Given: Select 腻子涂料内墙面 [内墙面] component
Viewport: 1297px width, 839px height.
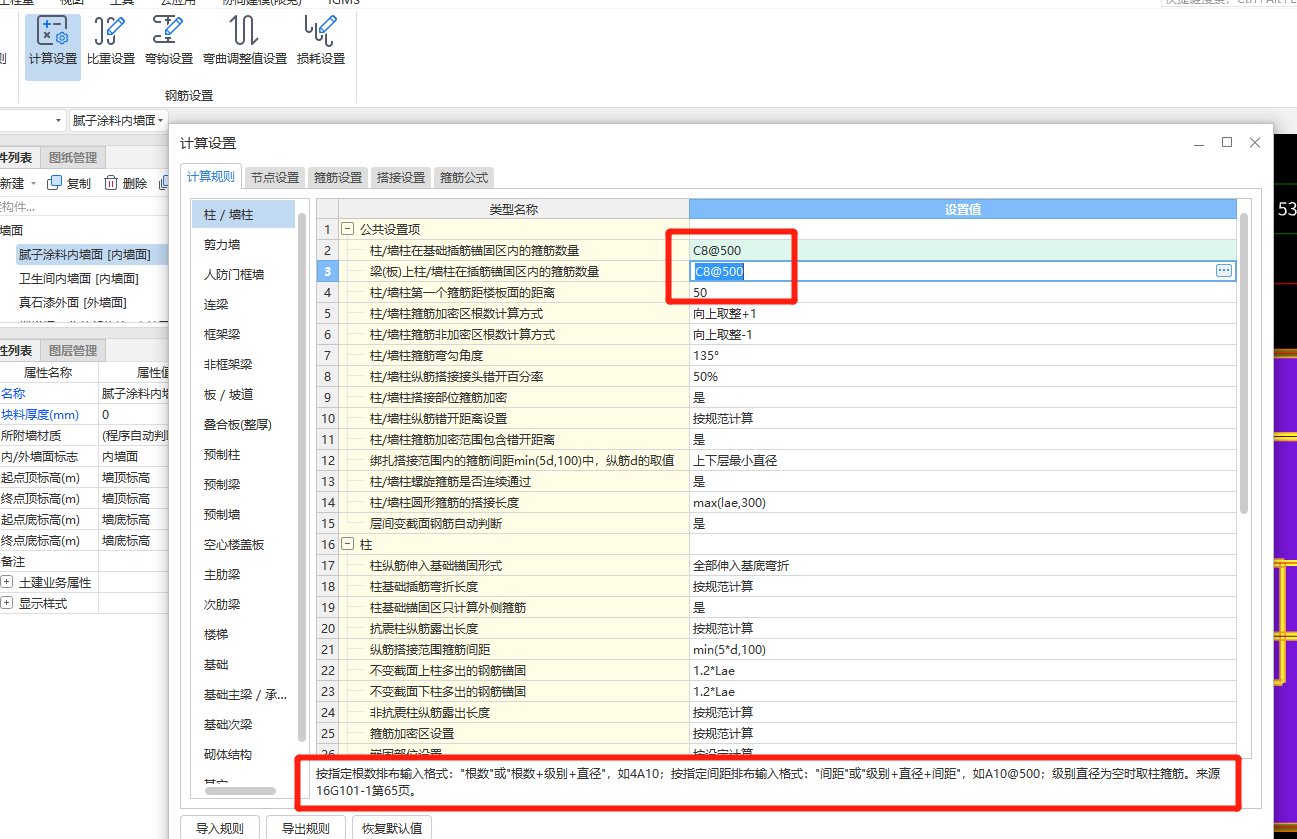Looking at the screenshot, I should [x=85, y=255].
